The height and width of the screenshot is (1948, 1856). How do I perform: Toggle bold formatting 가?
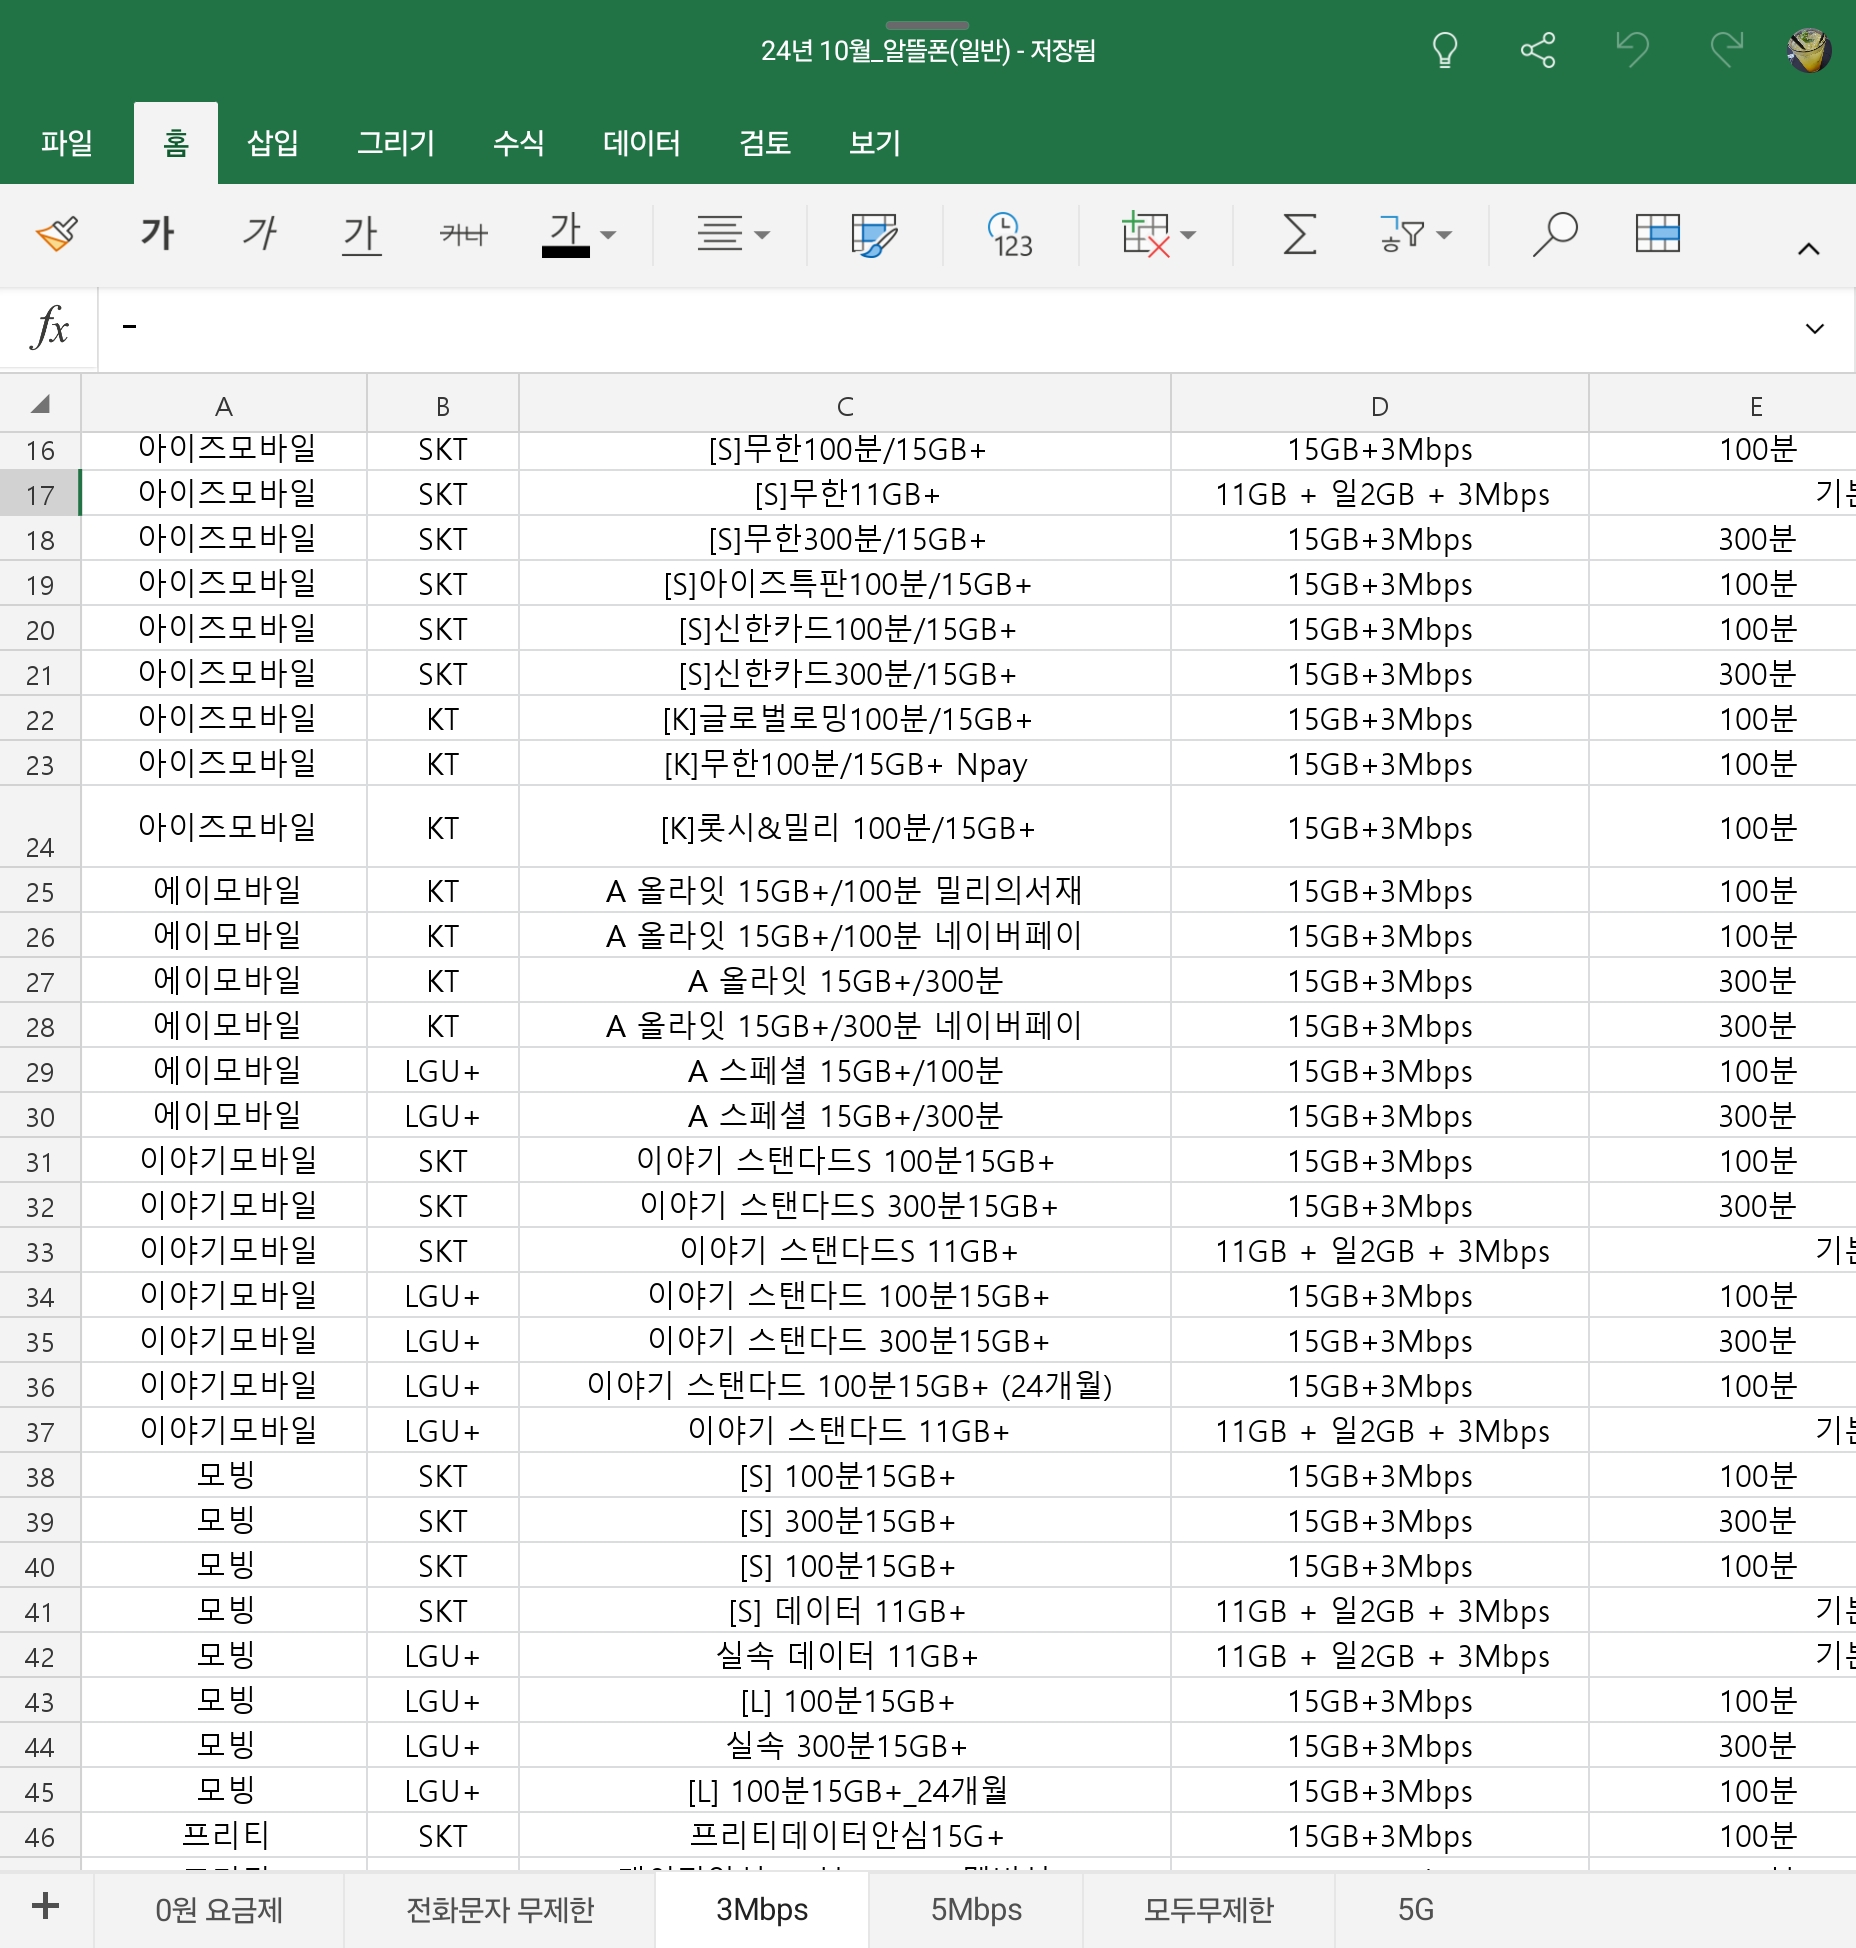tap(157, 235)
